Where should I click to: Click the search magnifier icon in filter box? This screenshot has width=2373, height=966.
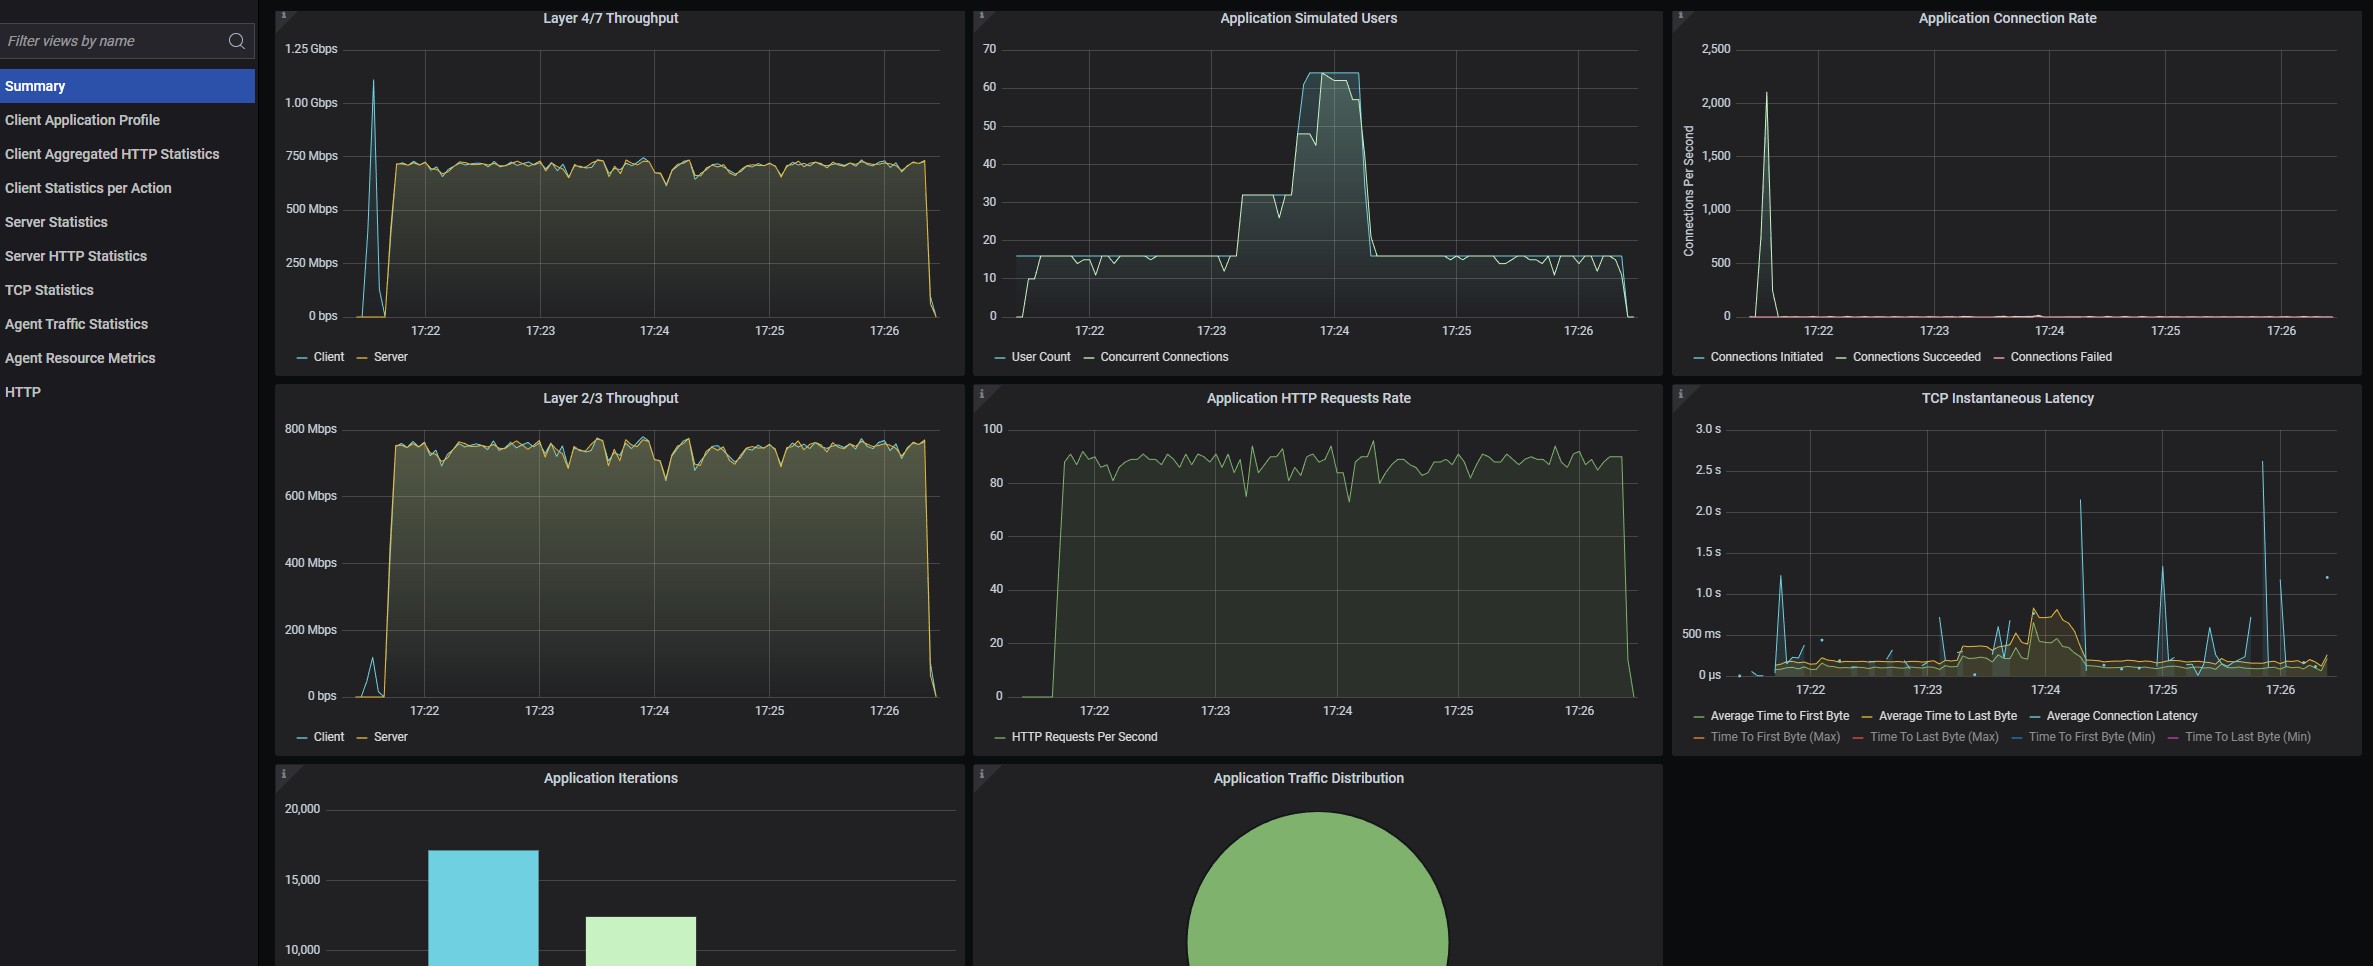click(x=236, y=41)
